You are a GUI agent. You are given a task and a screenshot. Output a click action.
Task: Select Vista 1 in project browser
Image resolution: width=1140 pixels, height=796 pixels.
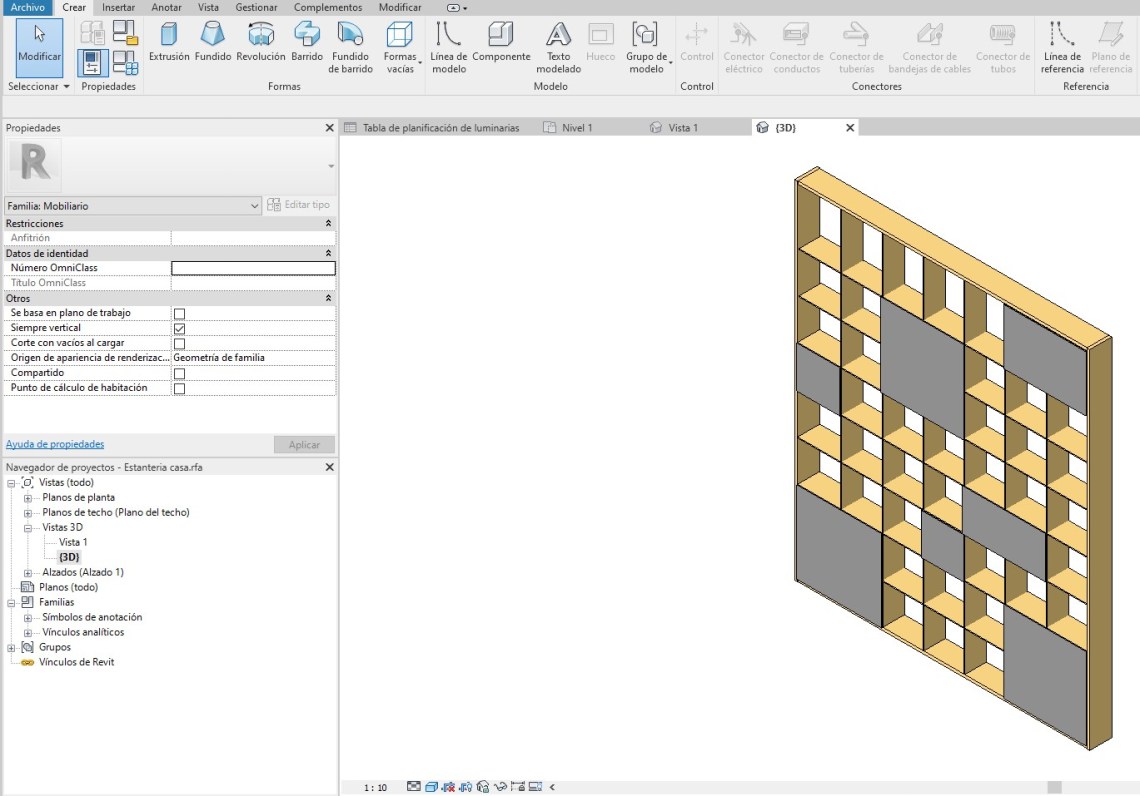[x=73, y=542]
